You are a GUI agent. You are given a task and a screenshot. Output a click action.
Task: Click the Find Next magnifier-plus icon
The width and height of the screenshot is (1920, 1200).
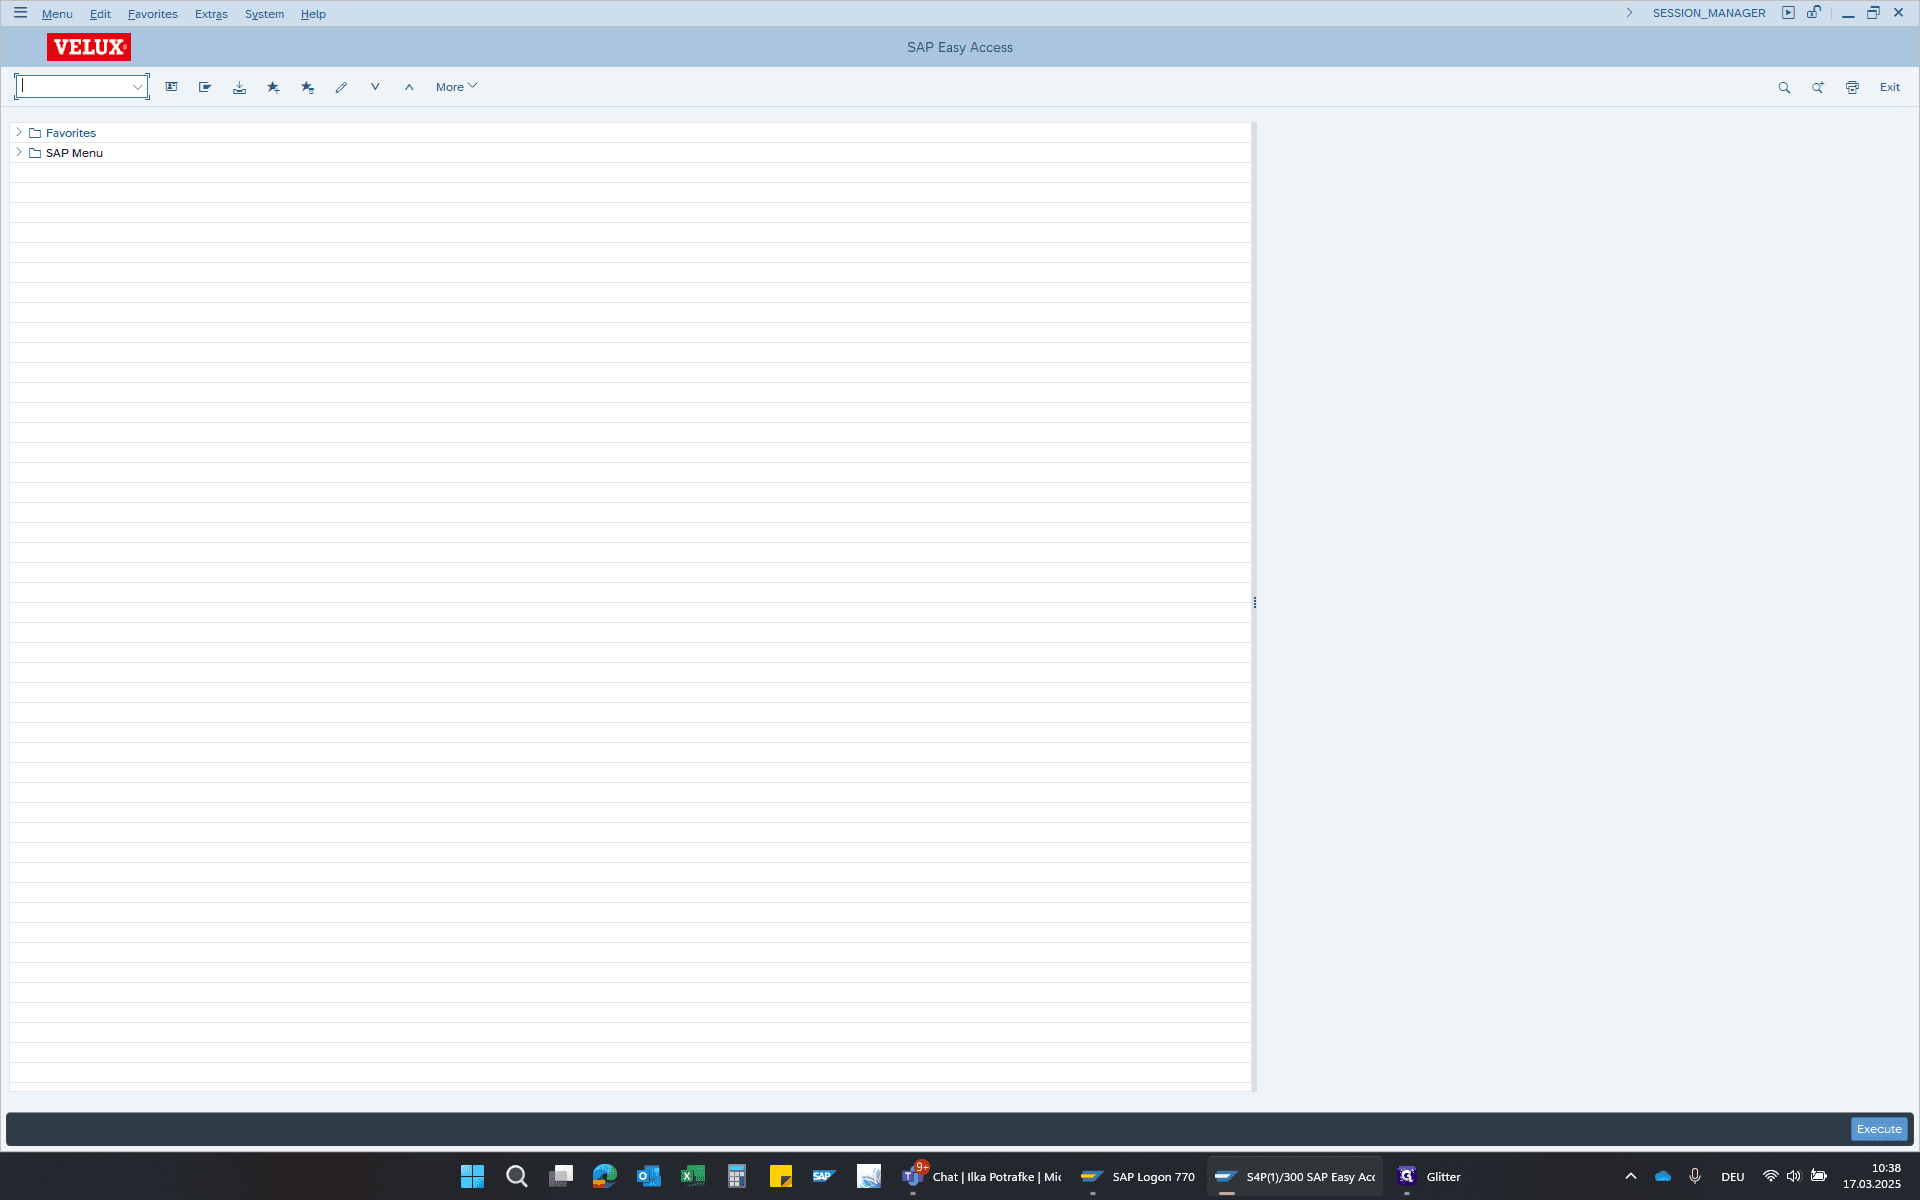click(x=1818, y=88)
